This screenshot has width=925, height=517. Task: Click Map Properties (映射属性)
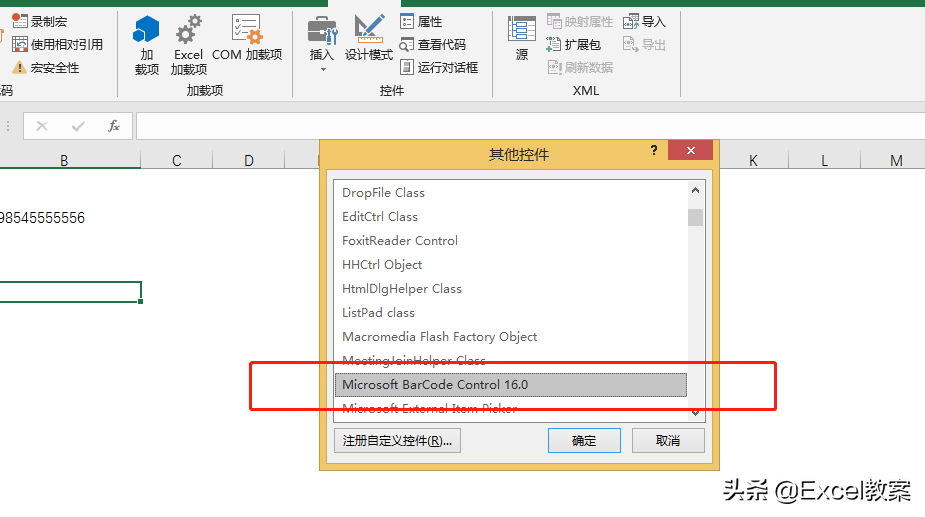pyautogui.click(x=580, y=22)
